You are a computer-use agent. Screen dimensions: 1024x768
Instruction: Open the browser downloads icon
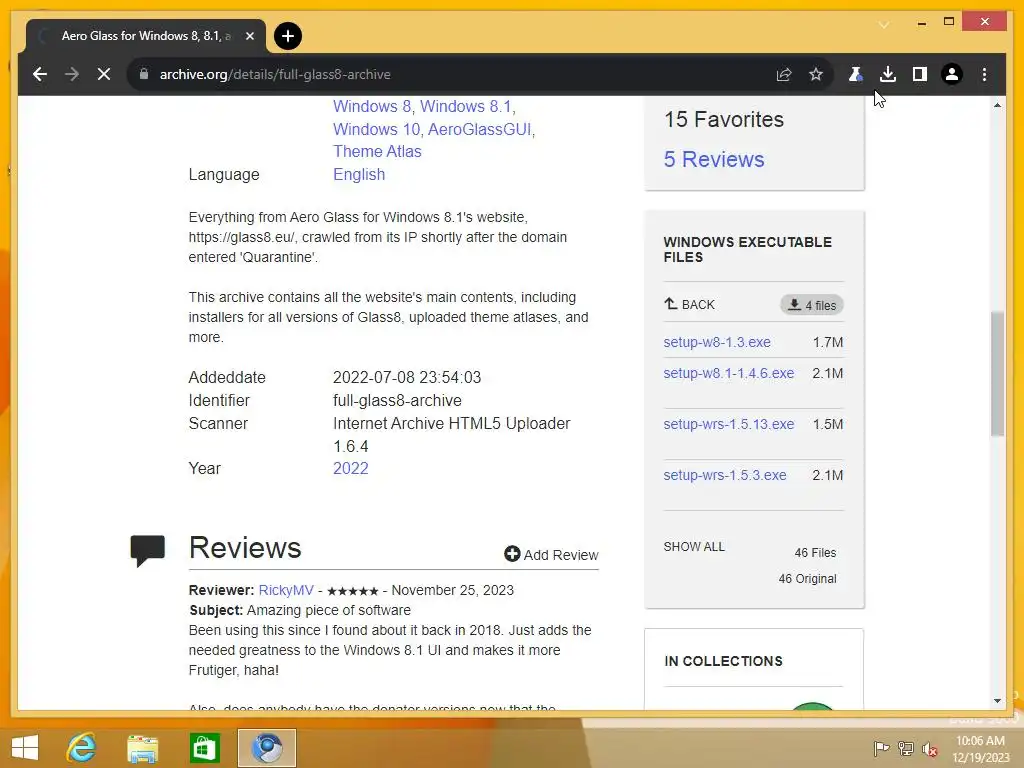(x=888, y=74)
